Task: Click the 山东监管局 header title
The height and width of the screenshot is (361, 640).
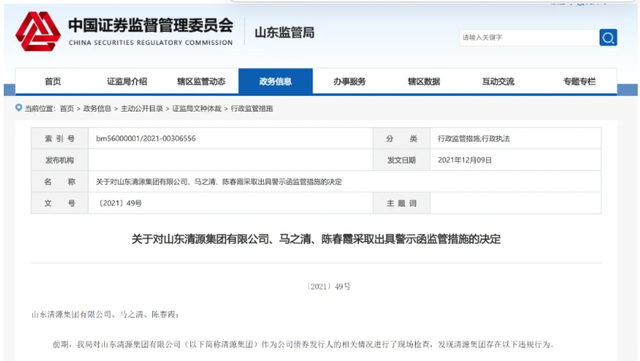Action: click(284, 33)
